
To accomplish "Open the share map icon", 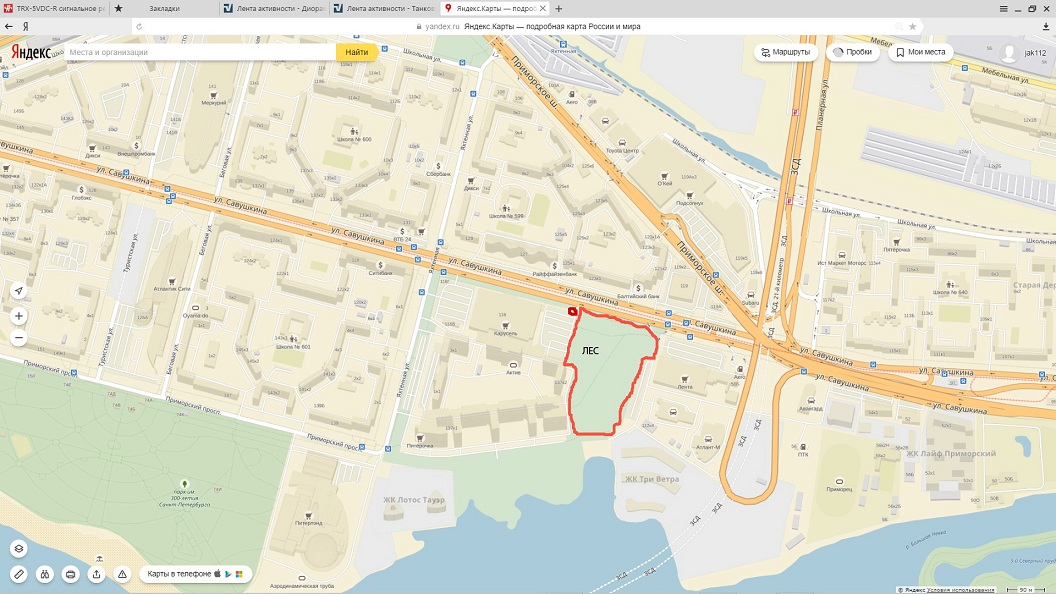I will 96,574.
